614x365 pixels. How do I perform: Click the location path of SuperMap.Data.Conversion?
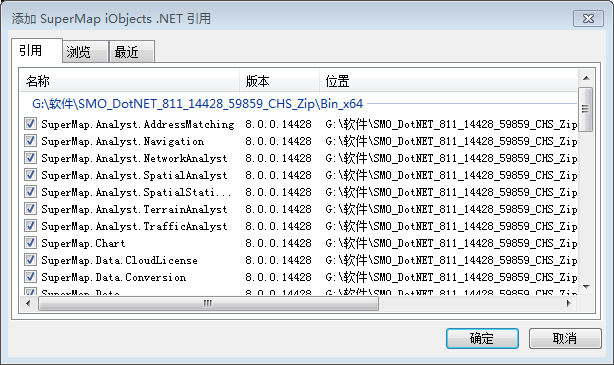click(x=451, y=277)
